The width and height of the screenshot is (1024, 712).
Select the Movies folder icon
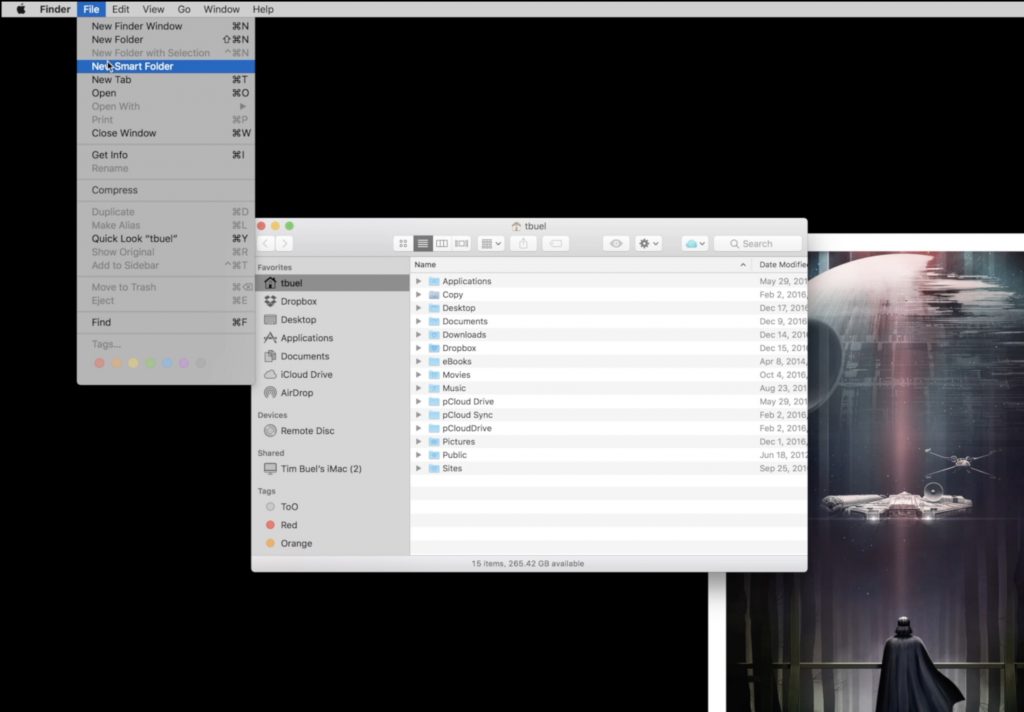click(434, 375)
